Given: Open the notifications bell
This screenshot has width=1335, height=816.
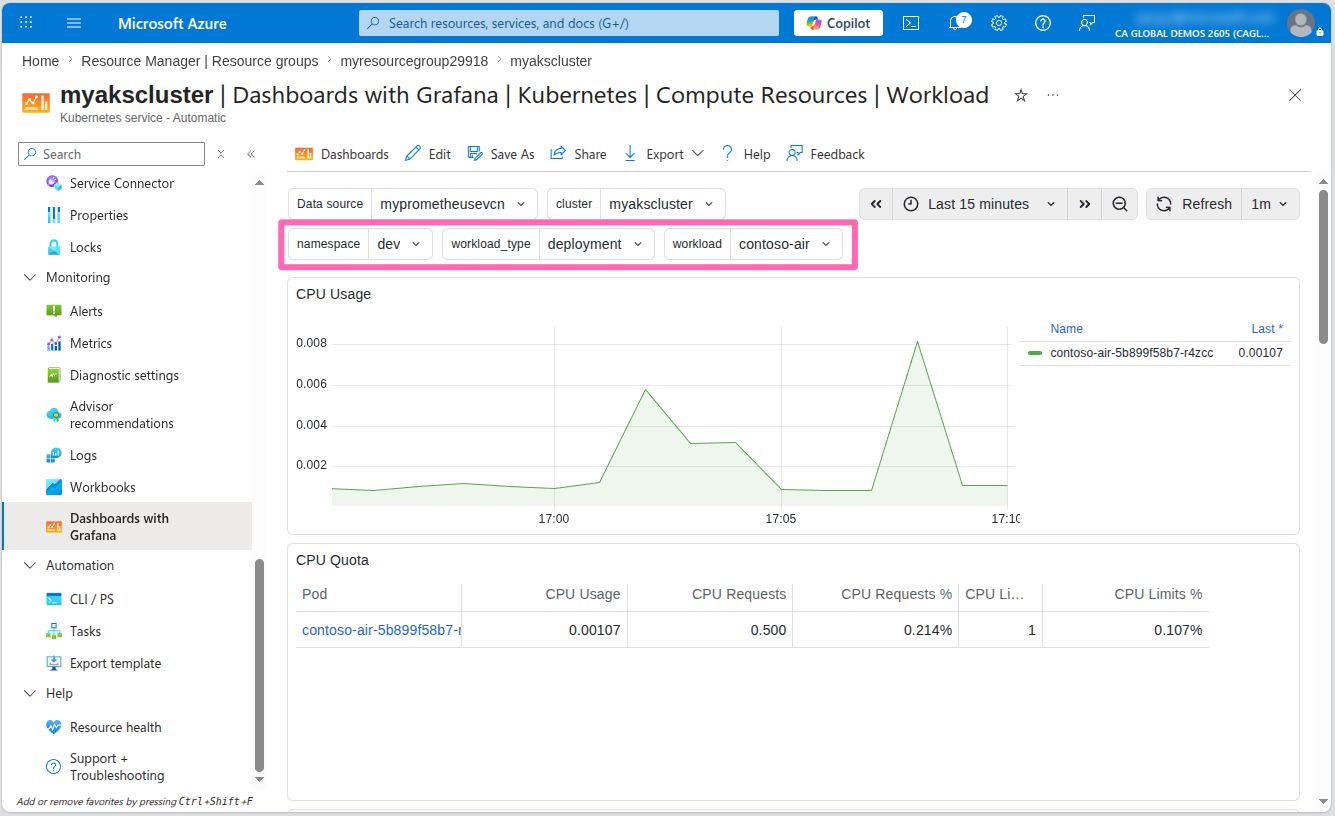Looking at the screenshot, I should 956,23.
